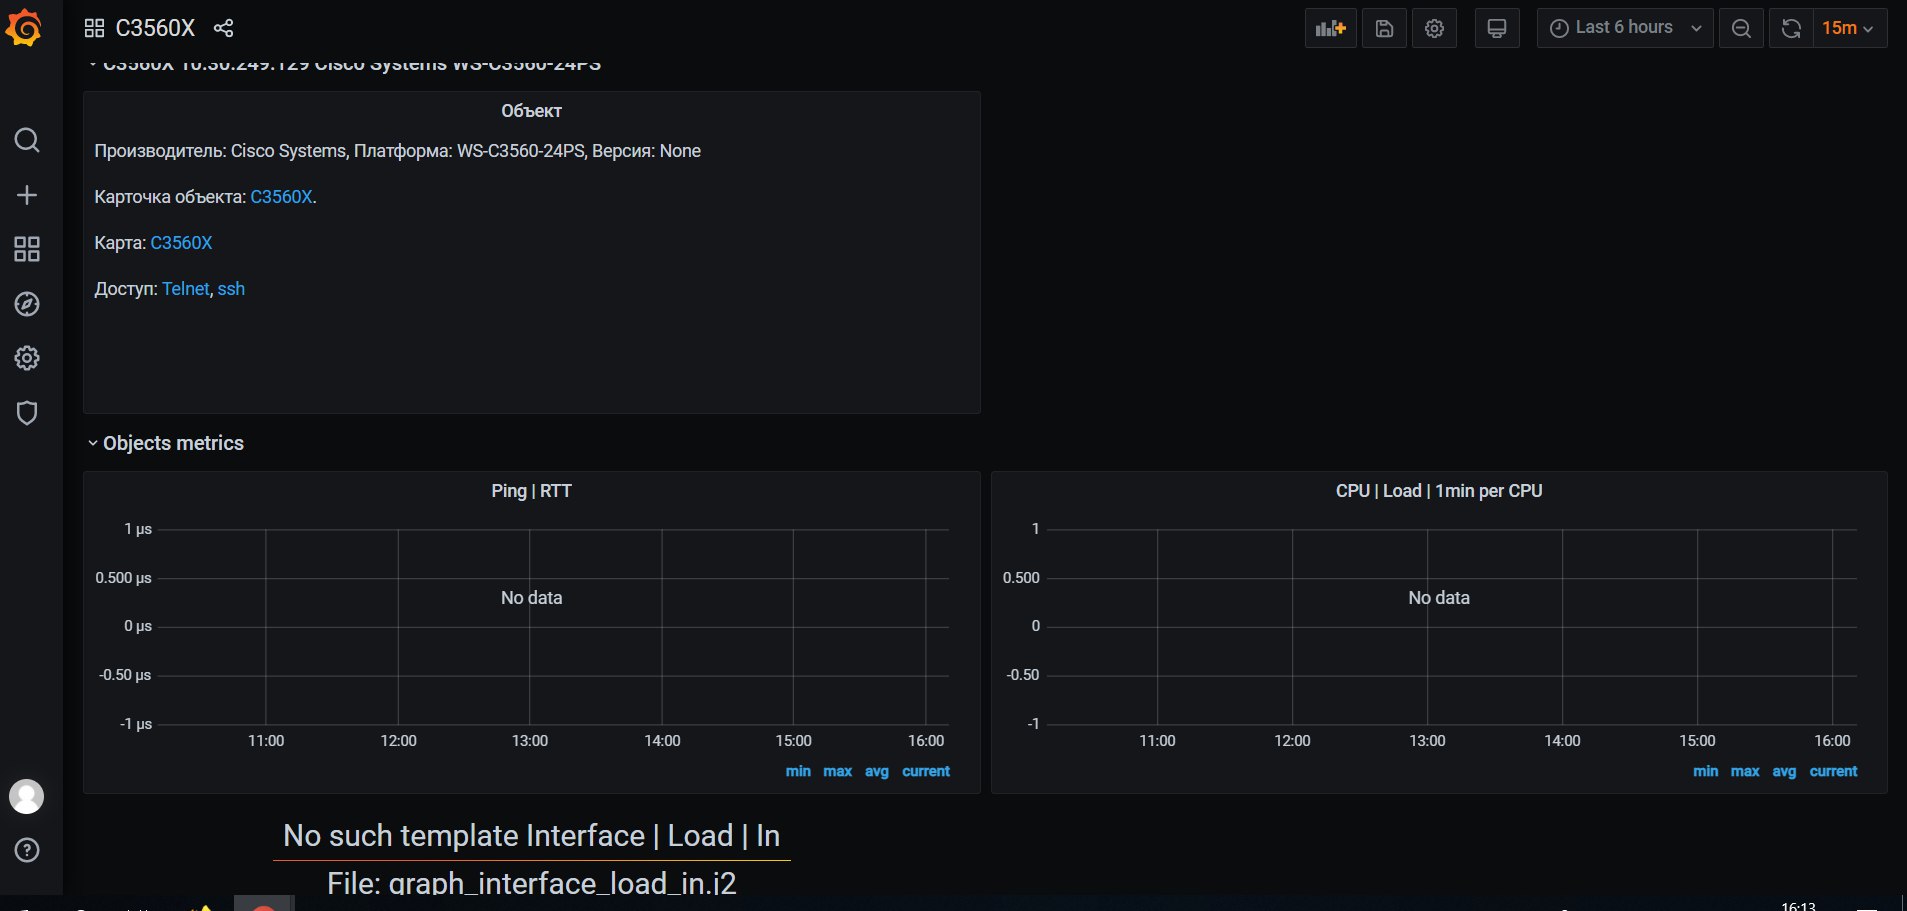Image resolution: width=1907 pixels, height=911 pixels.
Task: Cycle view mode with monitor icon
Action: (x=1497, y=28)
